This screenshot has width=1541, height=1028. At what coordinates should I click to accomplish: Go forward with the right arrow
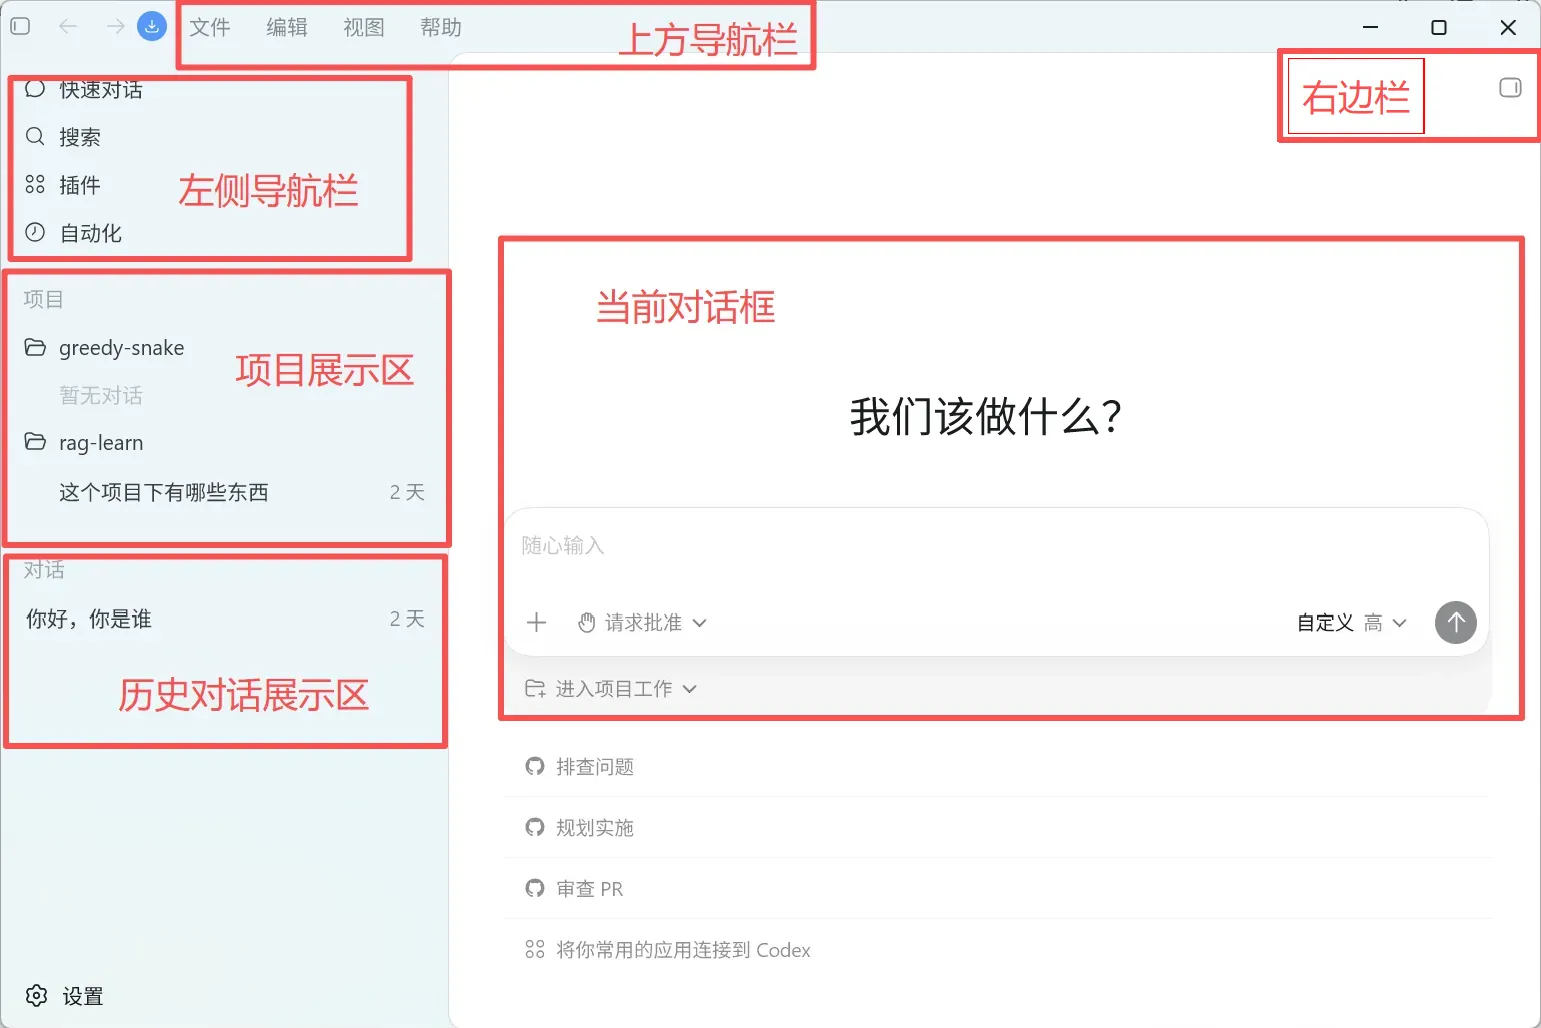click(115, 27)
